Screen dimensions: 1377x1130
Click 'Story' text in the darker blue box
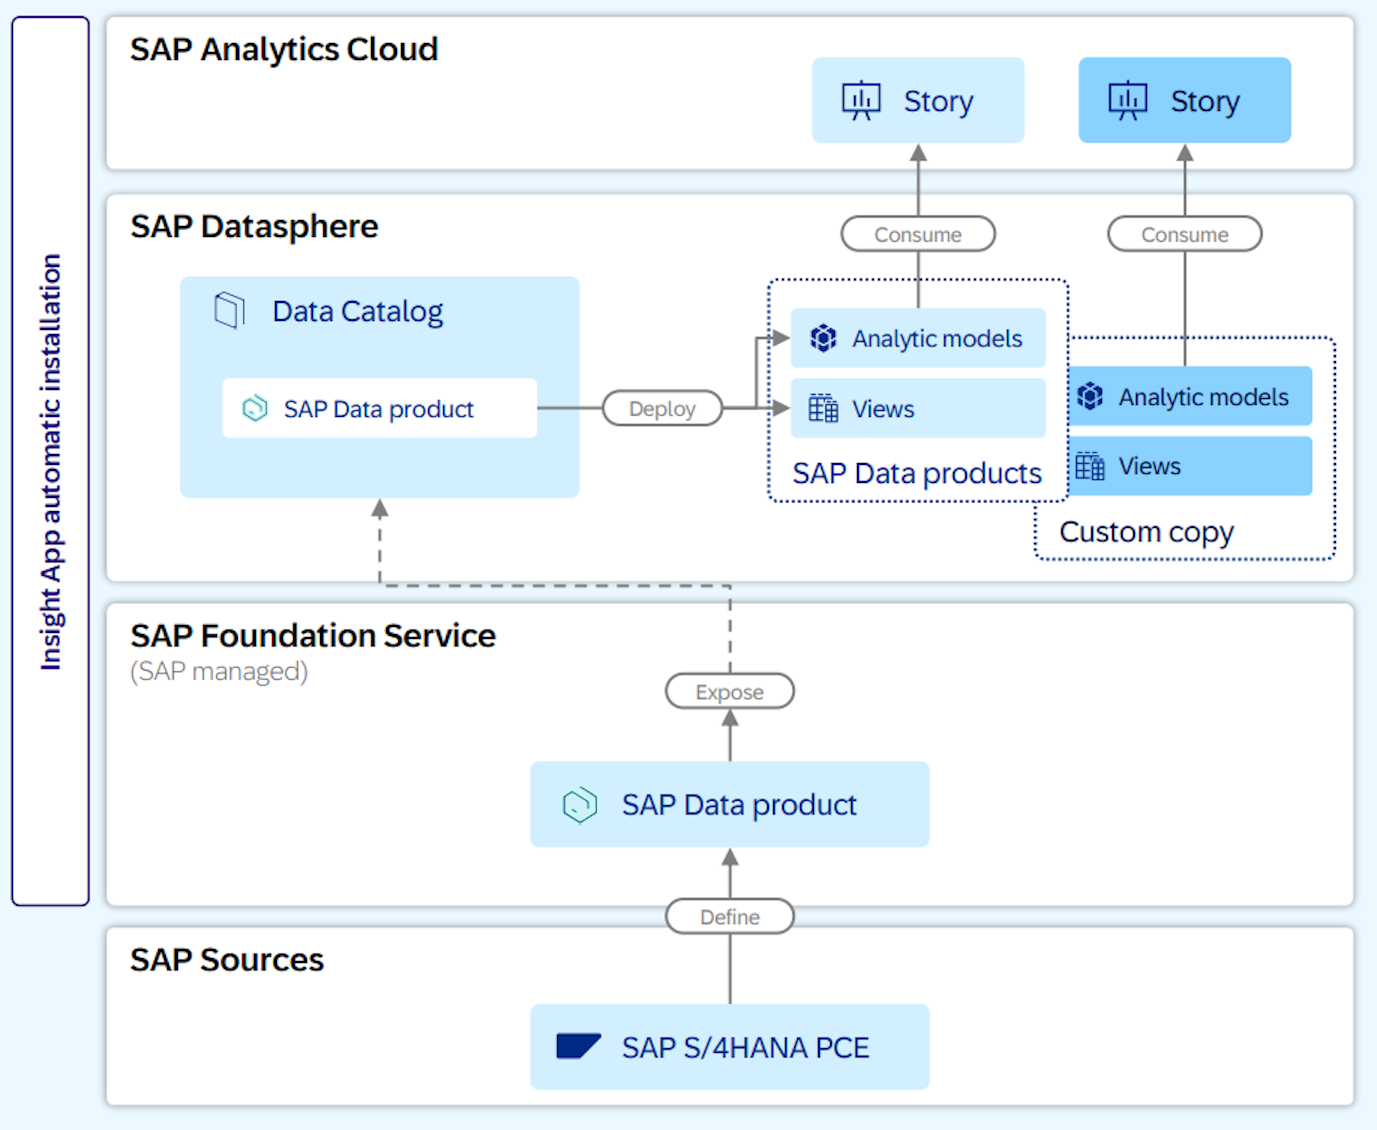tap(1205, 101)
